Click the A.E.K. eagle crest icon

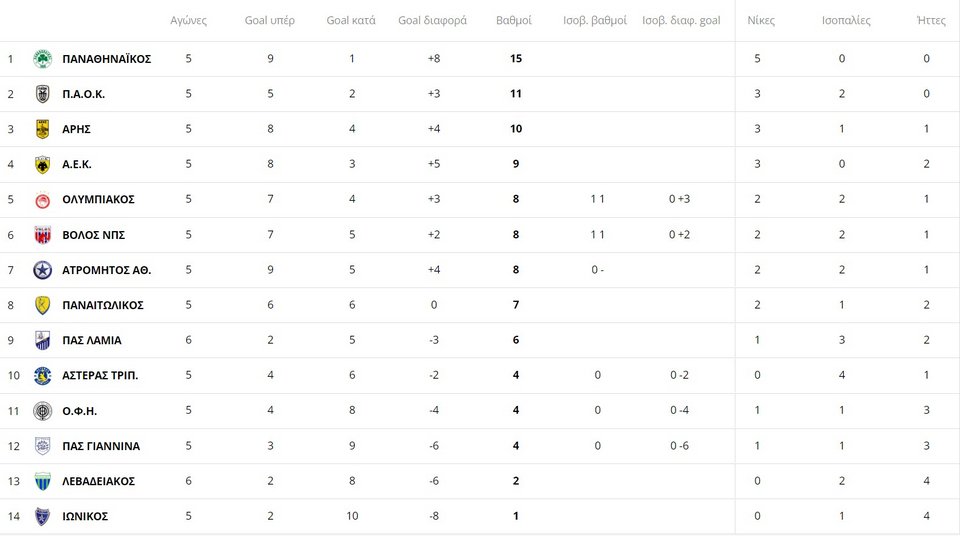42,164
